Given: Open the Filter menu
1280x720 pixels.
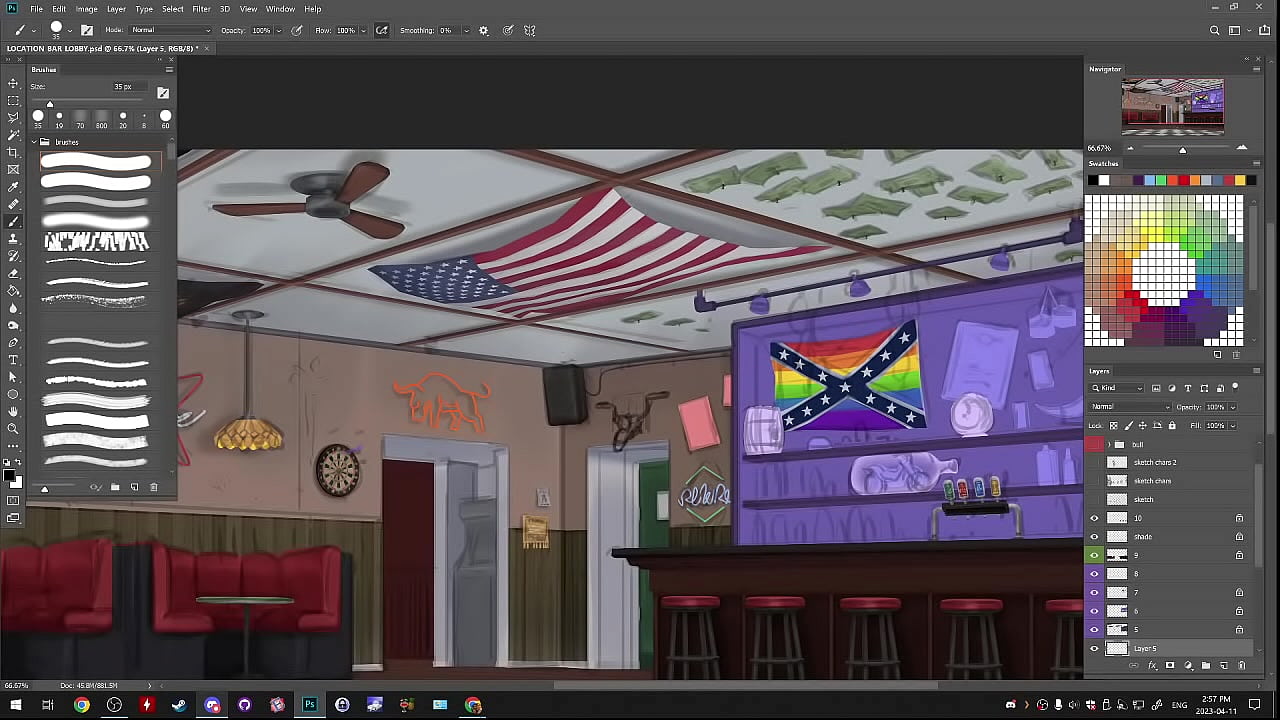Looking at the screenshot, I should point(201,9).
